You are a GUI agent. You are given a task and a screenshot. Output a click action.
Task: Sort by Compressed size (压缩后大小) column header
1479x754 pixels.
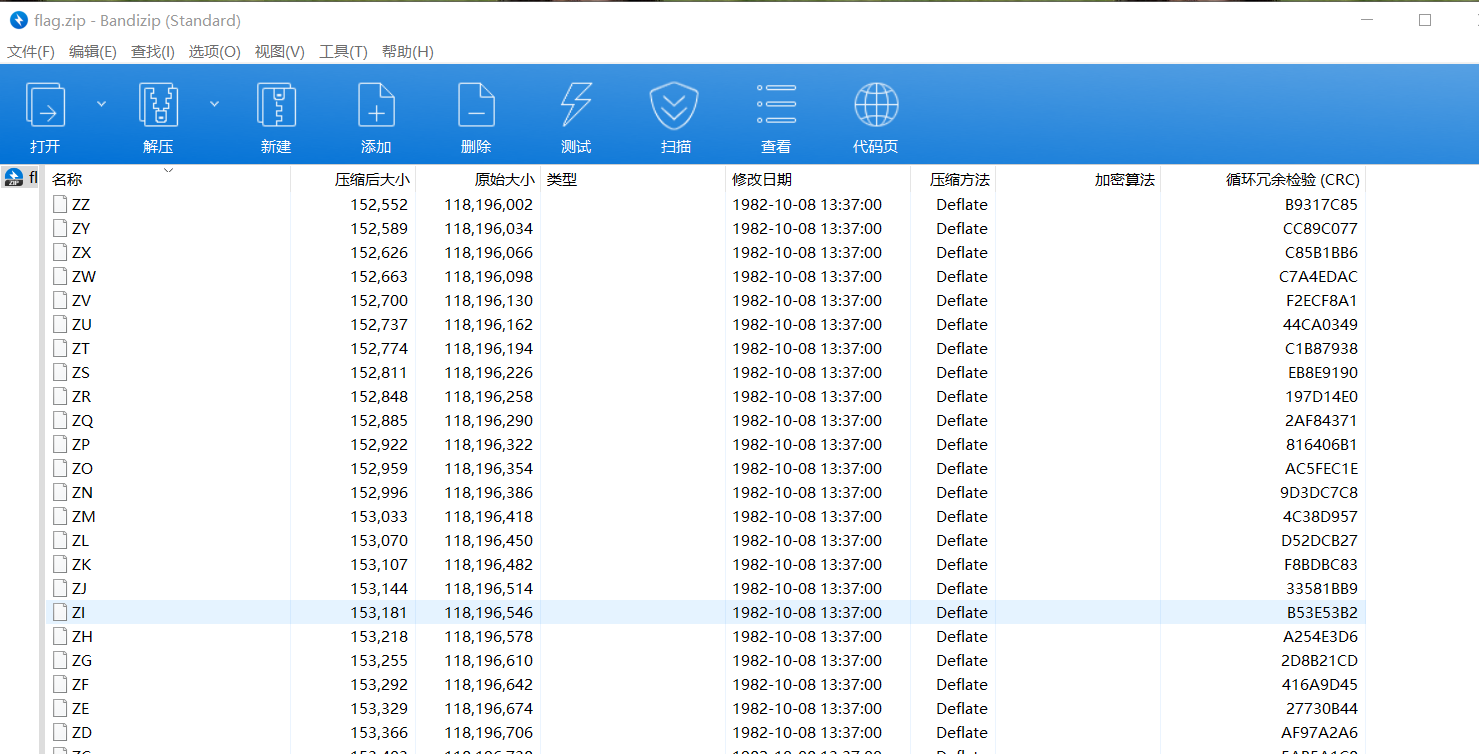[x=372, y=180]
